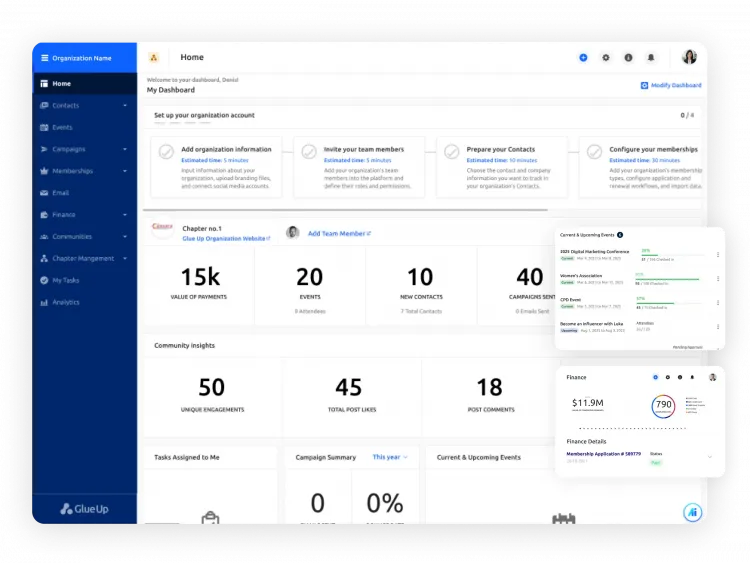Click the hamburger menu beside Organization Name
The height and width of the screenshot is (563, 750).
point(44,58)
